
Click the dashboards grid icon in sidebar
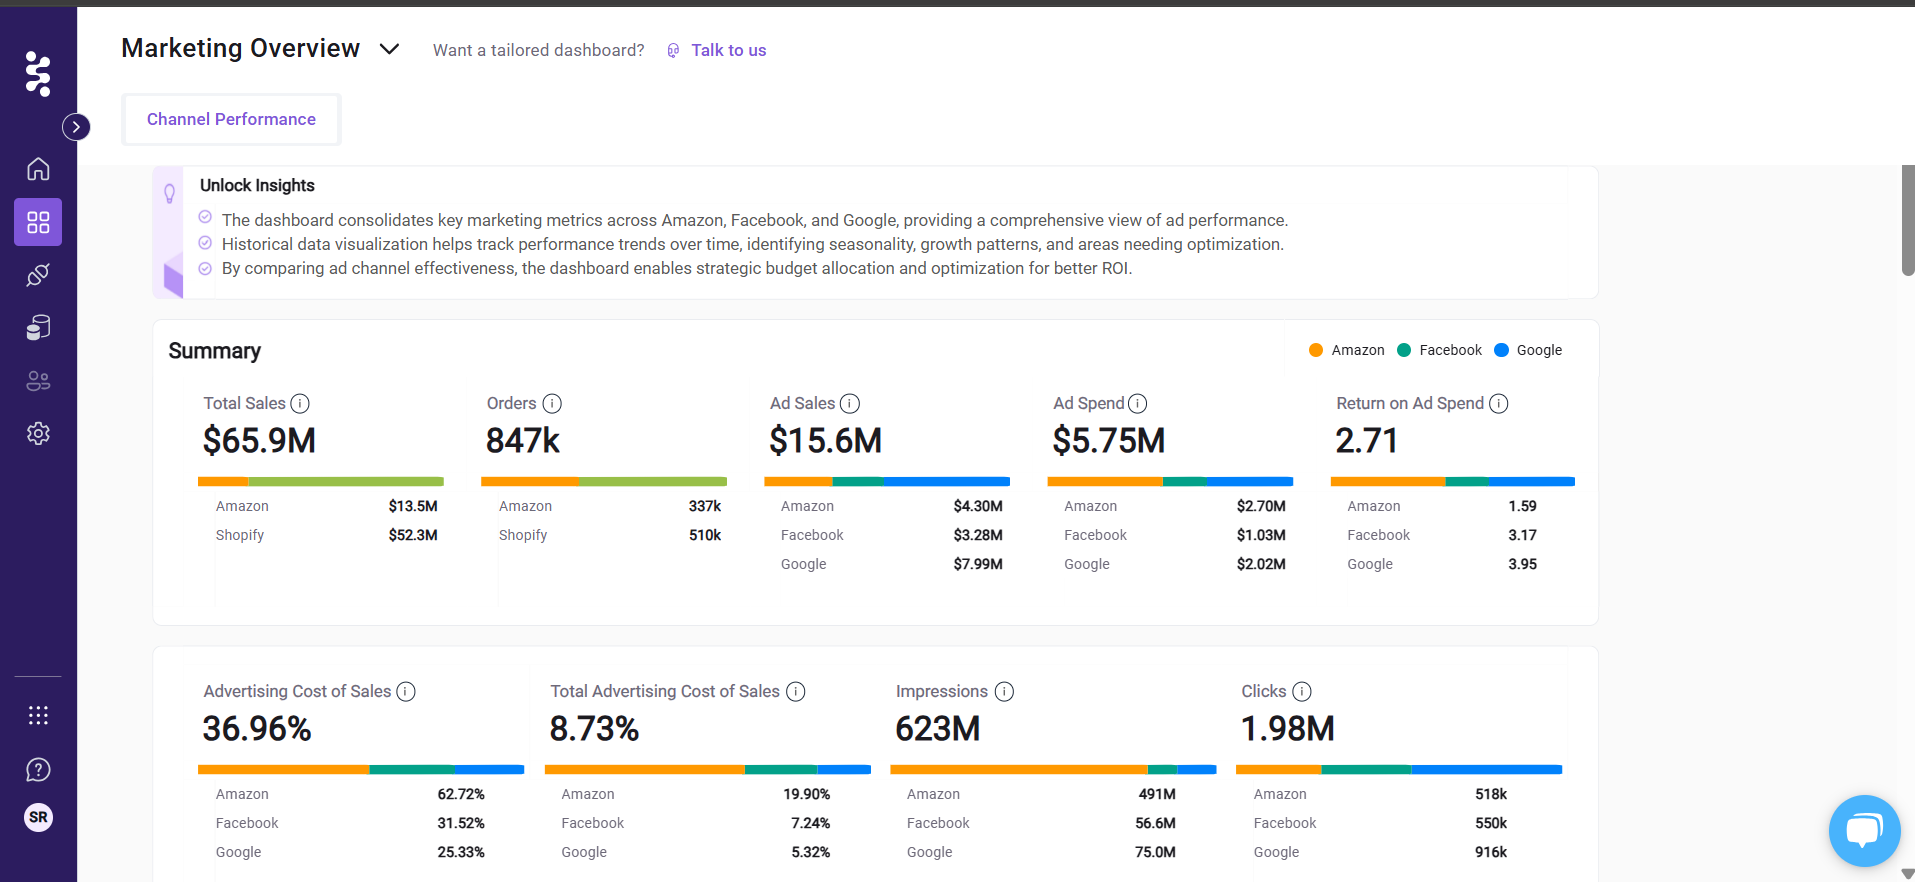[x=38, y=222]
